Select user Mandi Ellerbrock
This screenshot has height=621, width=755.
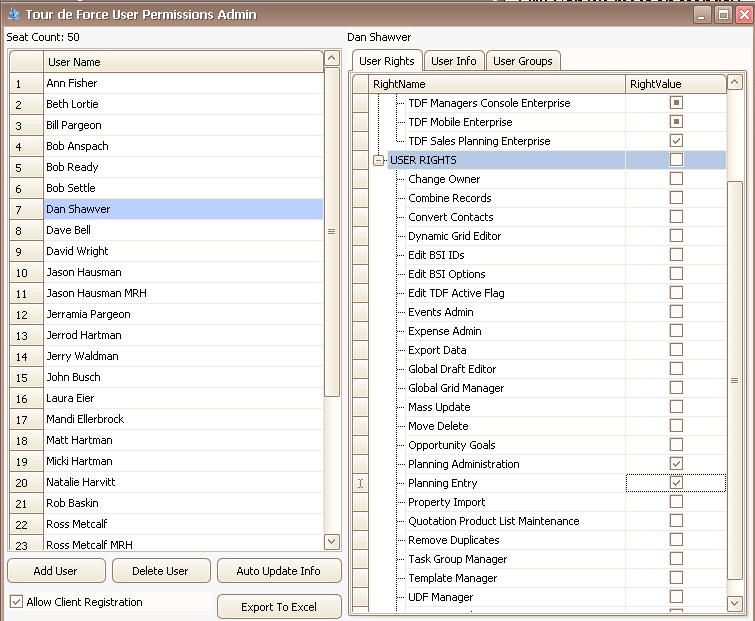pos(183,419)
